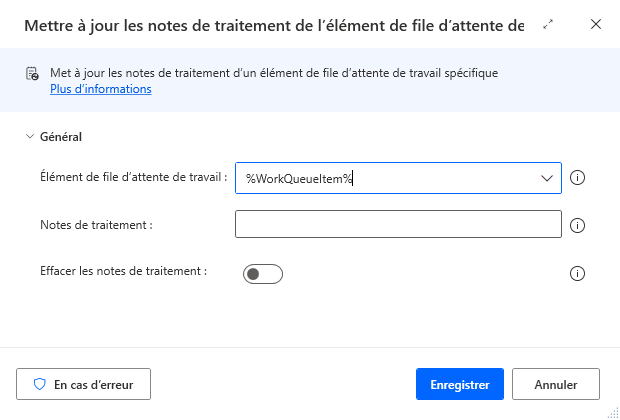Click the shield icon on En cas d'erreur
620x420 pixels.
pos(40,384)
